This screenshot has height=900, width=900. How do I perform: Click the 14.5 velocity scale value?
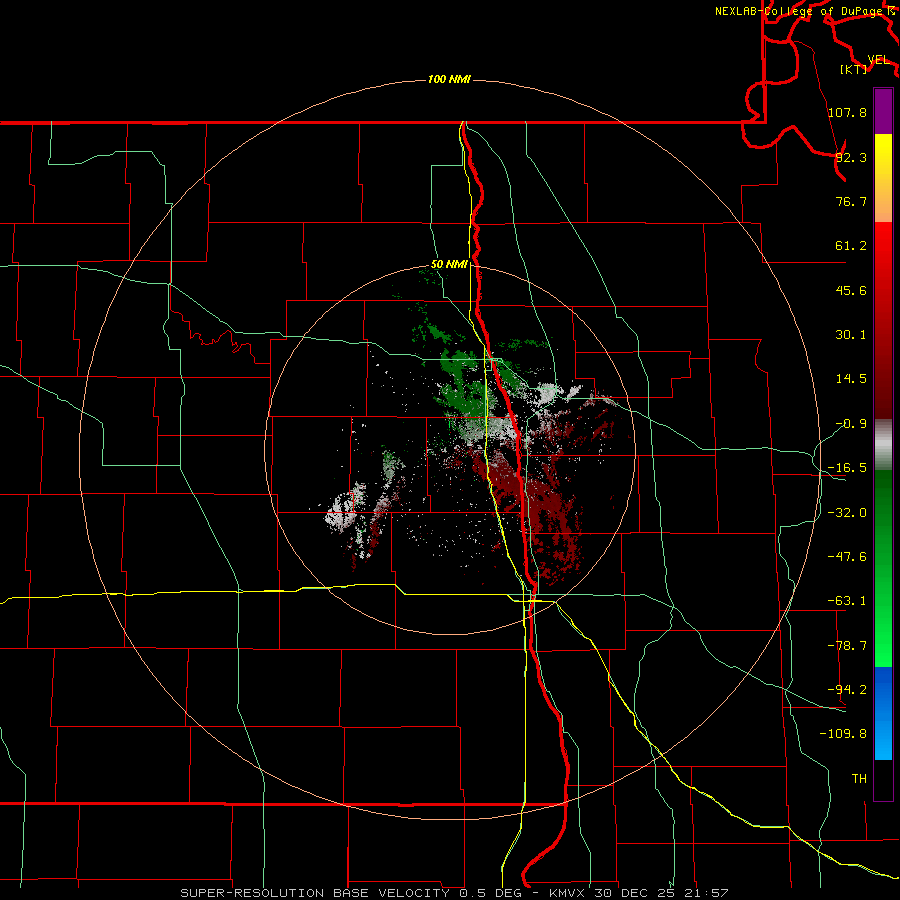[x=851, y=379]
